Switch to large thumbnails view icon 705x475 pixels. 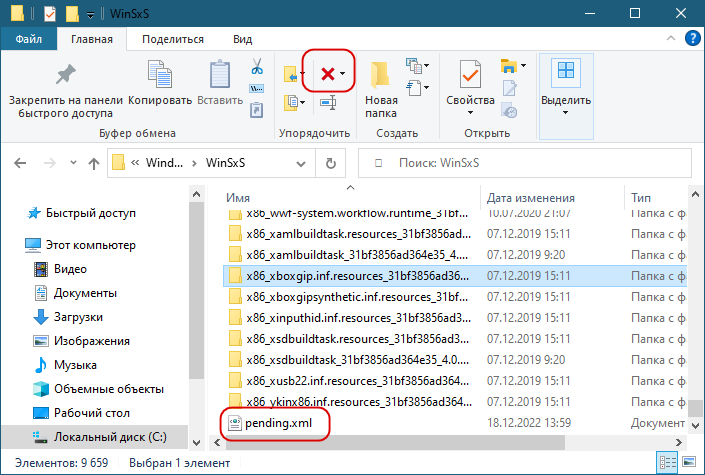tap(689, 462)
